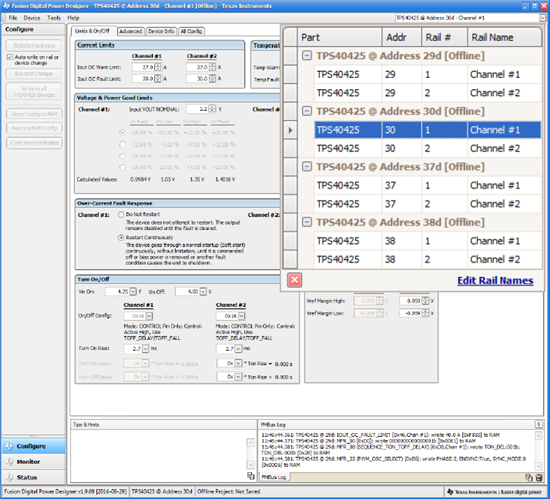Open the Channel #2 Turn On Delay dropdown
The image size is (550, 499).
point(238,363)
